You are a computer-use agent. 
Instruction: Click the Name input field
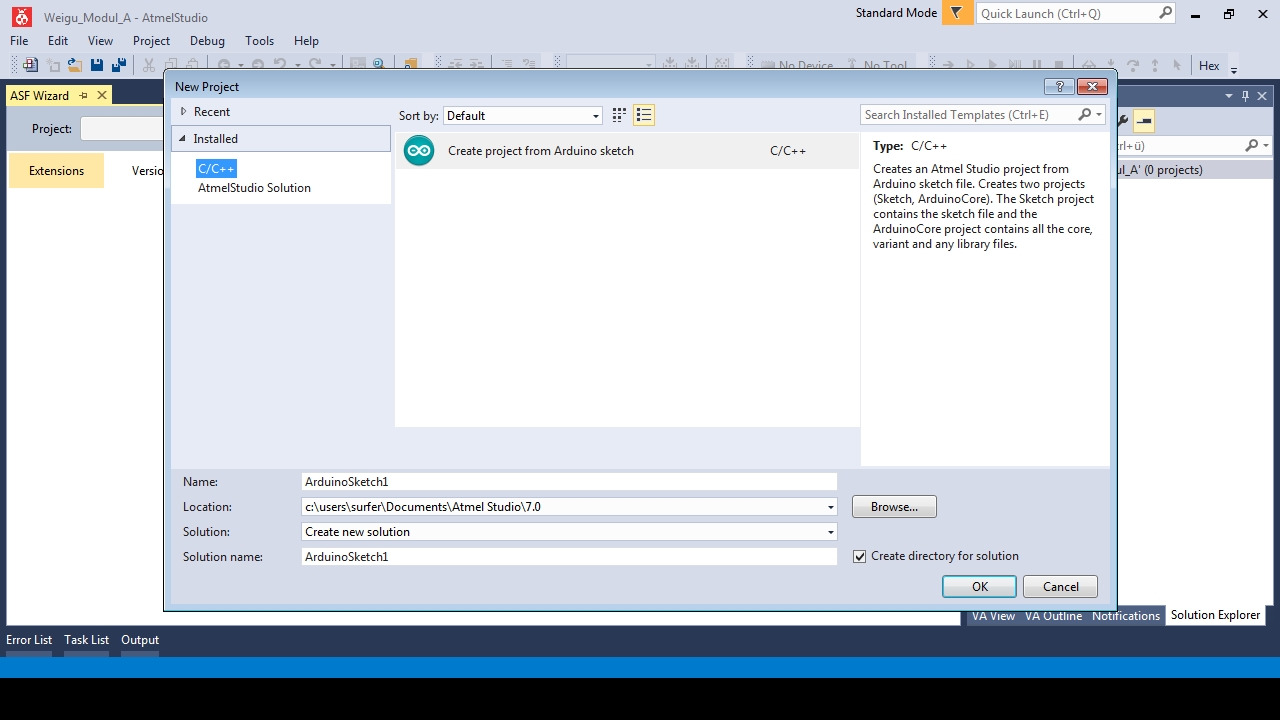(569, 482)
